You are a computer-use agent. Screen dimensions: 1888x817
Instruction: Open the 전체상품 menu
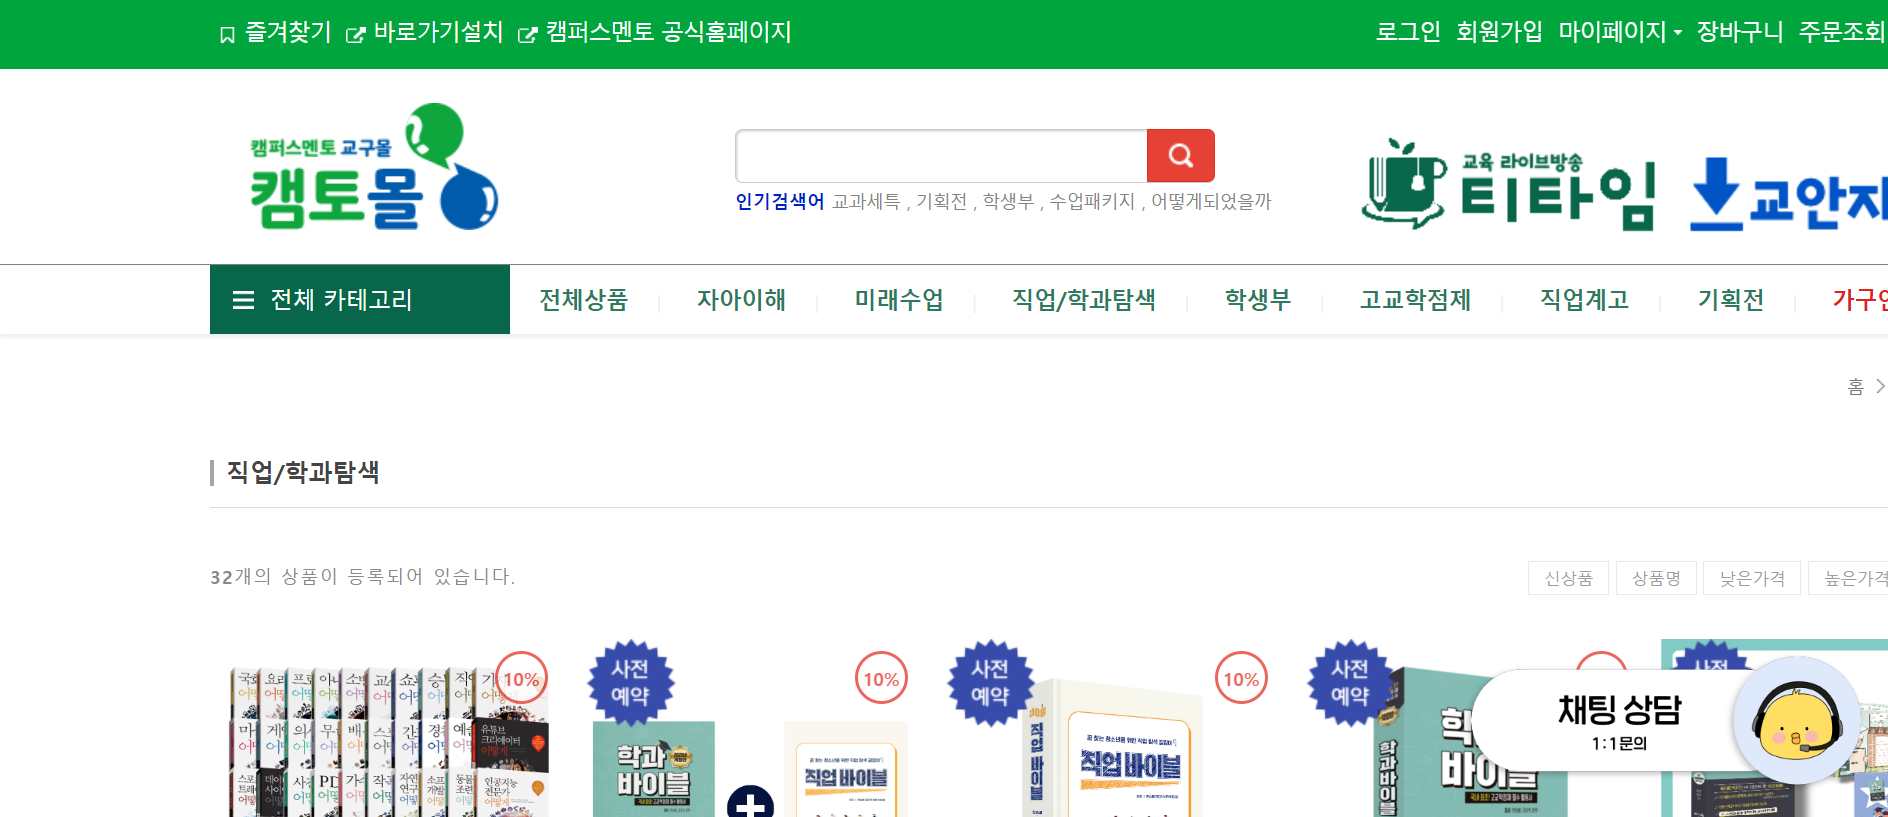point(583,299)
